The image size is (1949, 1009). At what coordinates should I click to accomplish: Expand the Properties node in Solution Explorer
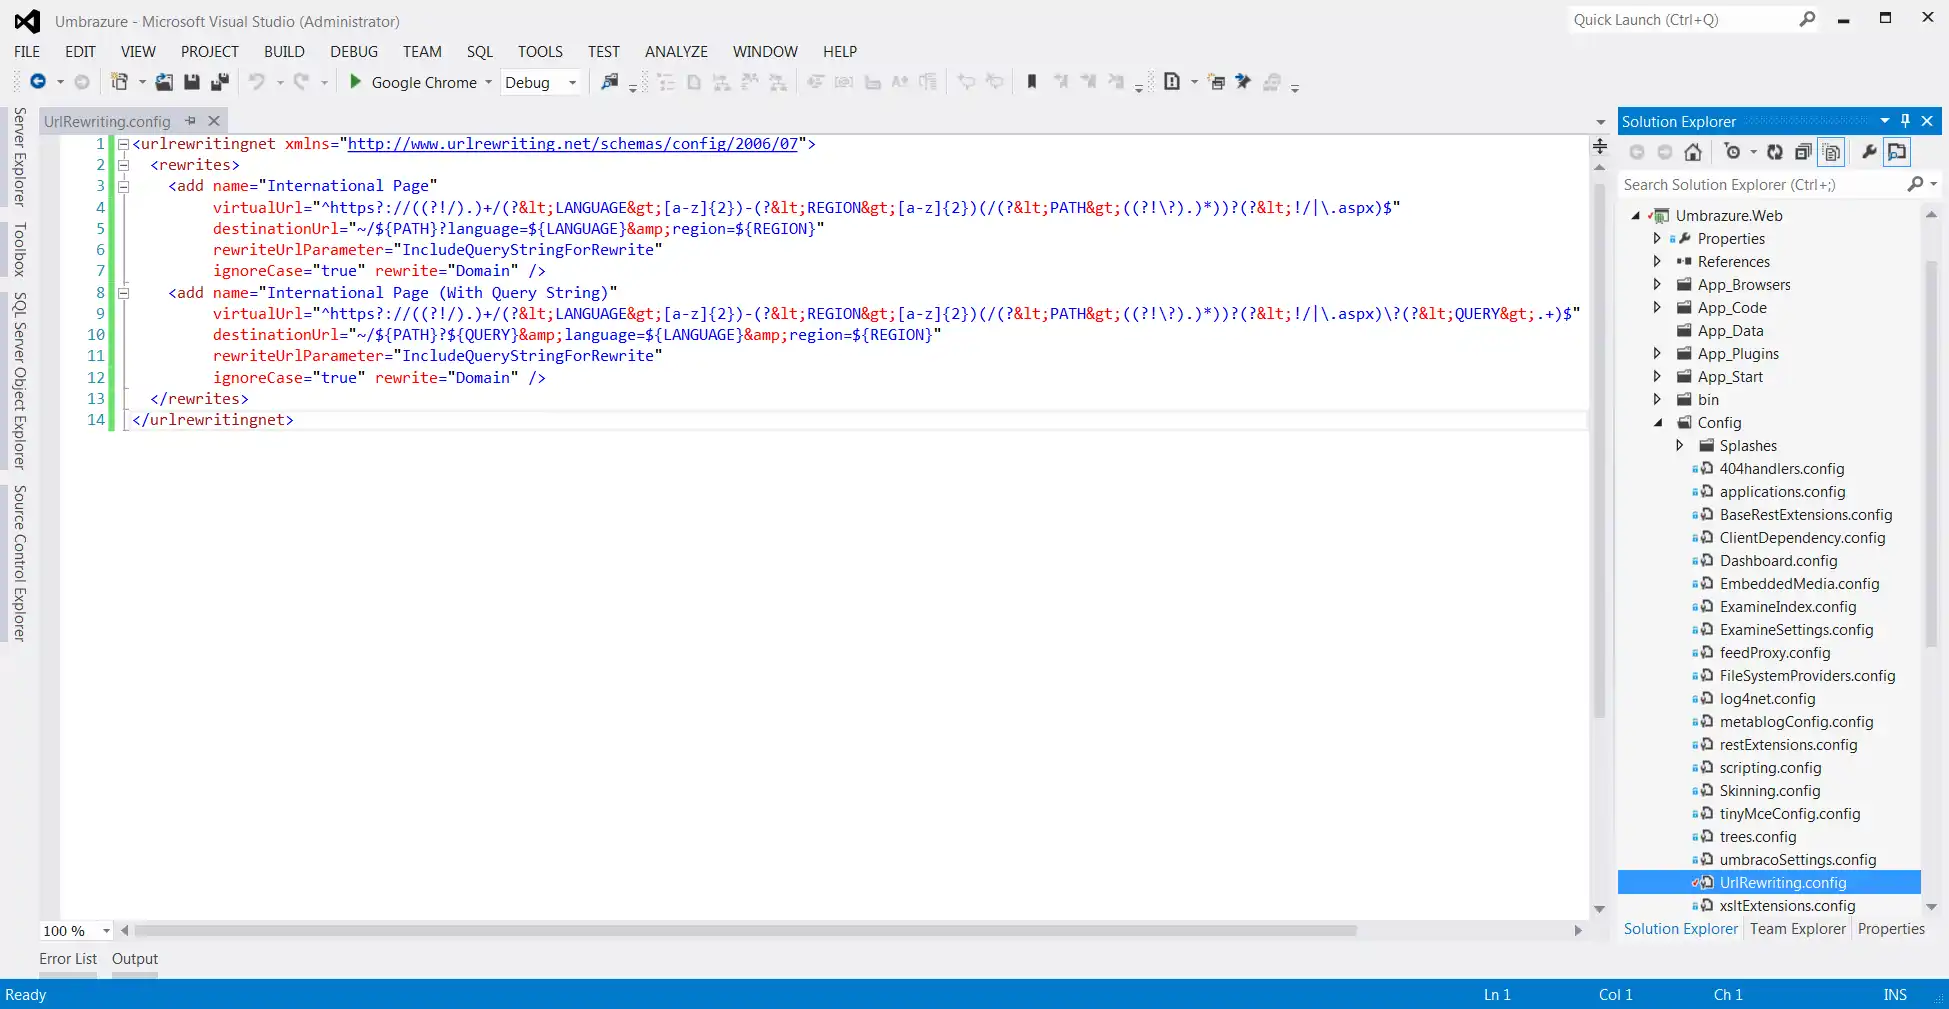[1657, 238]
